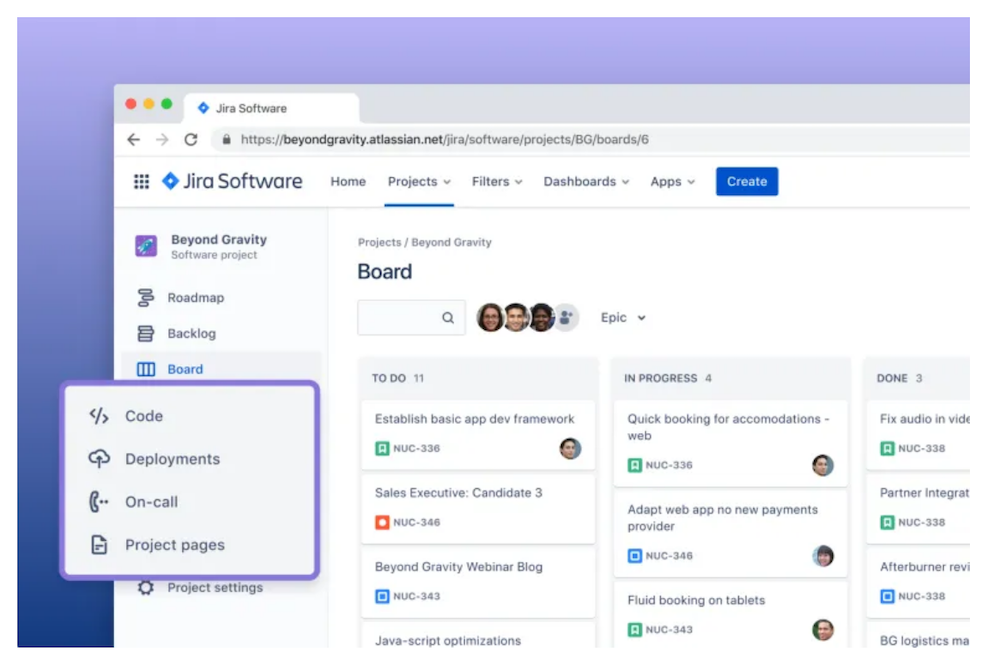The width and height of the screenshot is (1000, 658).
Task: Open the Sales Executive: Candidate 3 card
Action: (x=478, y=509)
